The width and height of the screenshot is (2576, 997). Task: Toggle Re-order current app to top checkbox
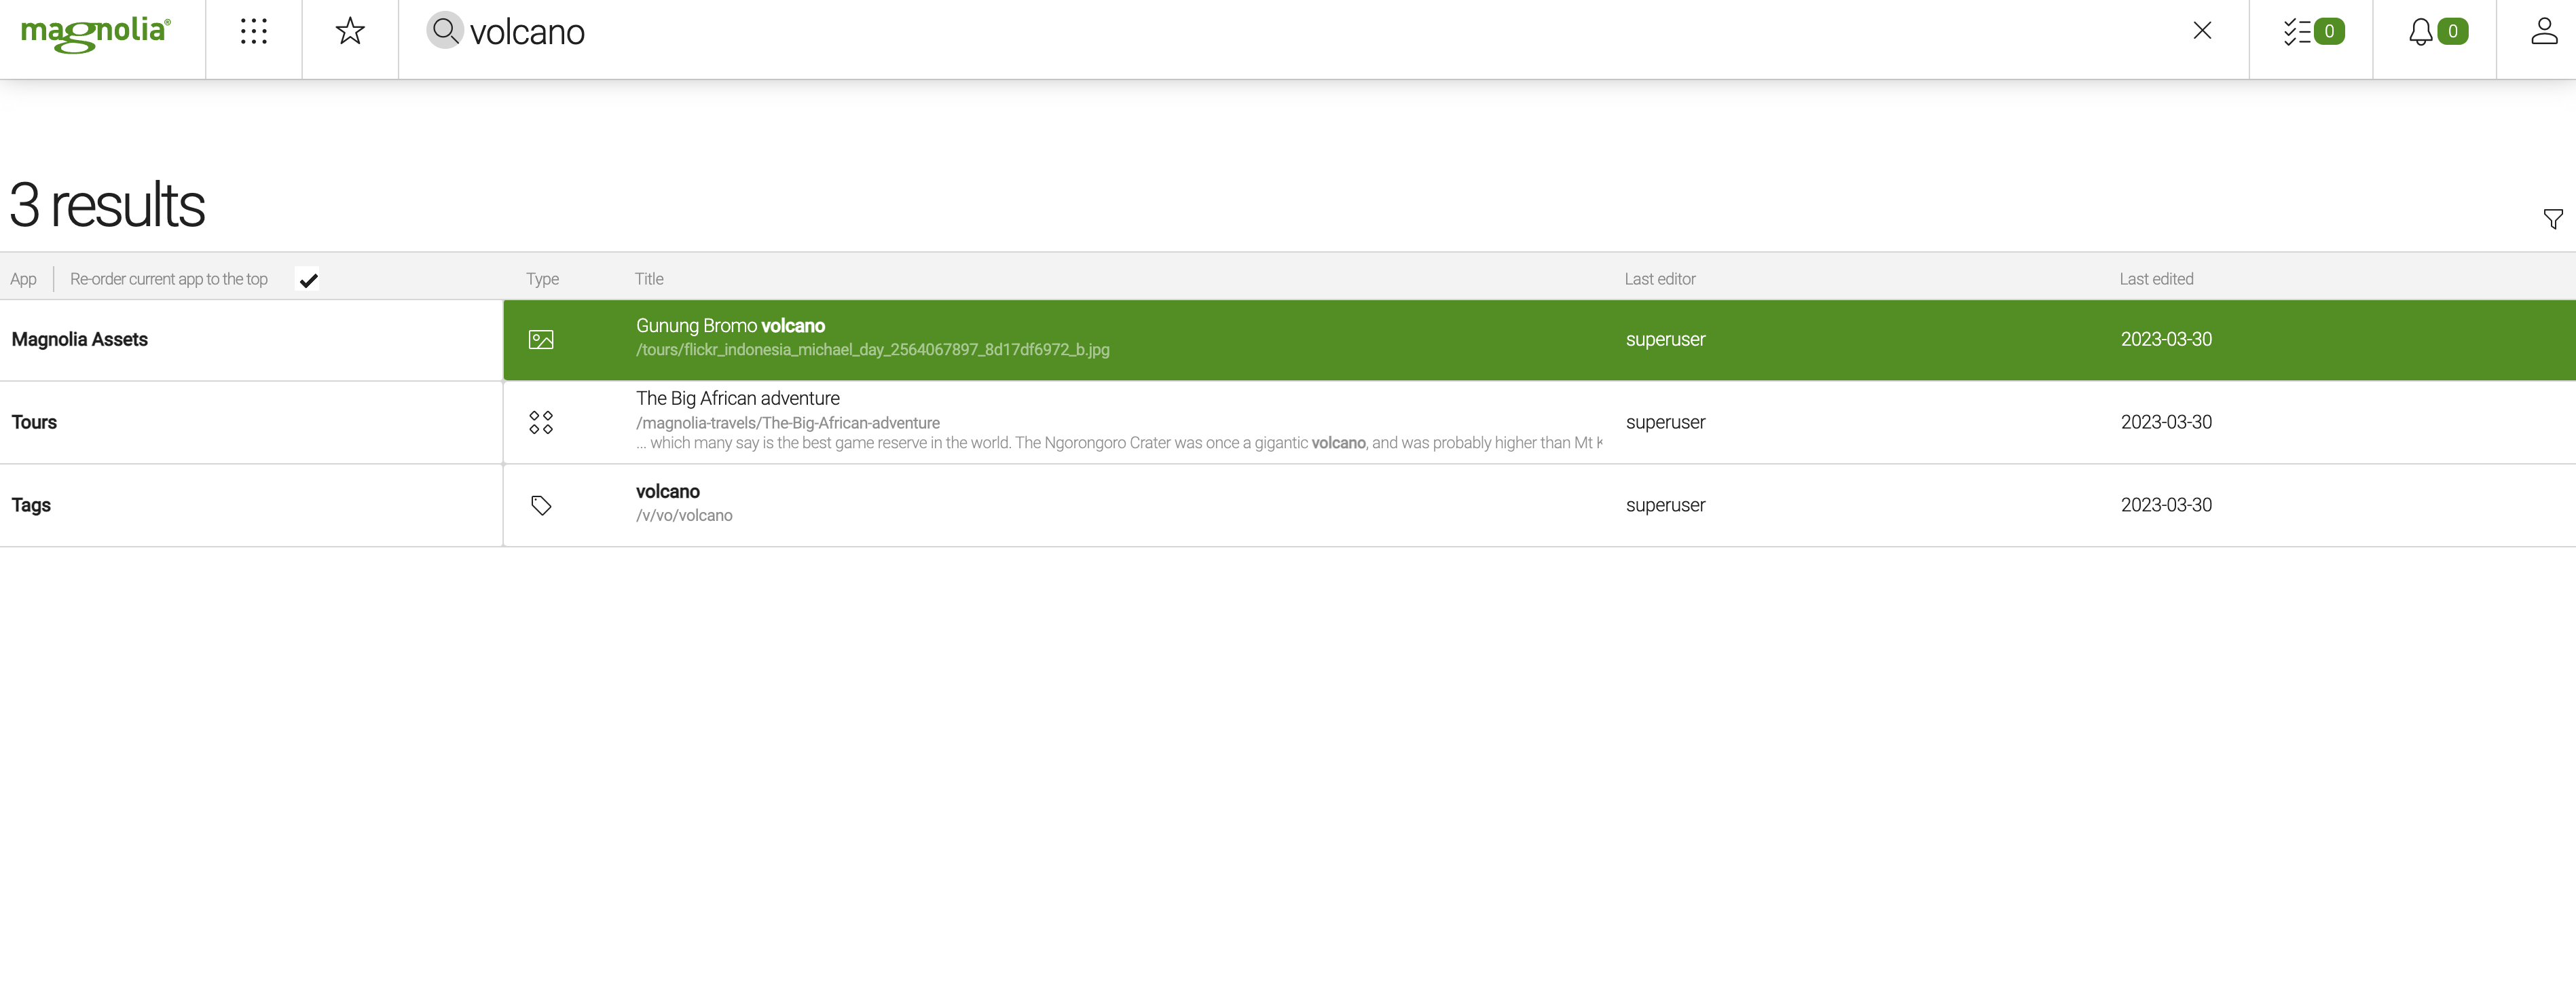[x=309, y=280]
